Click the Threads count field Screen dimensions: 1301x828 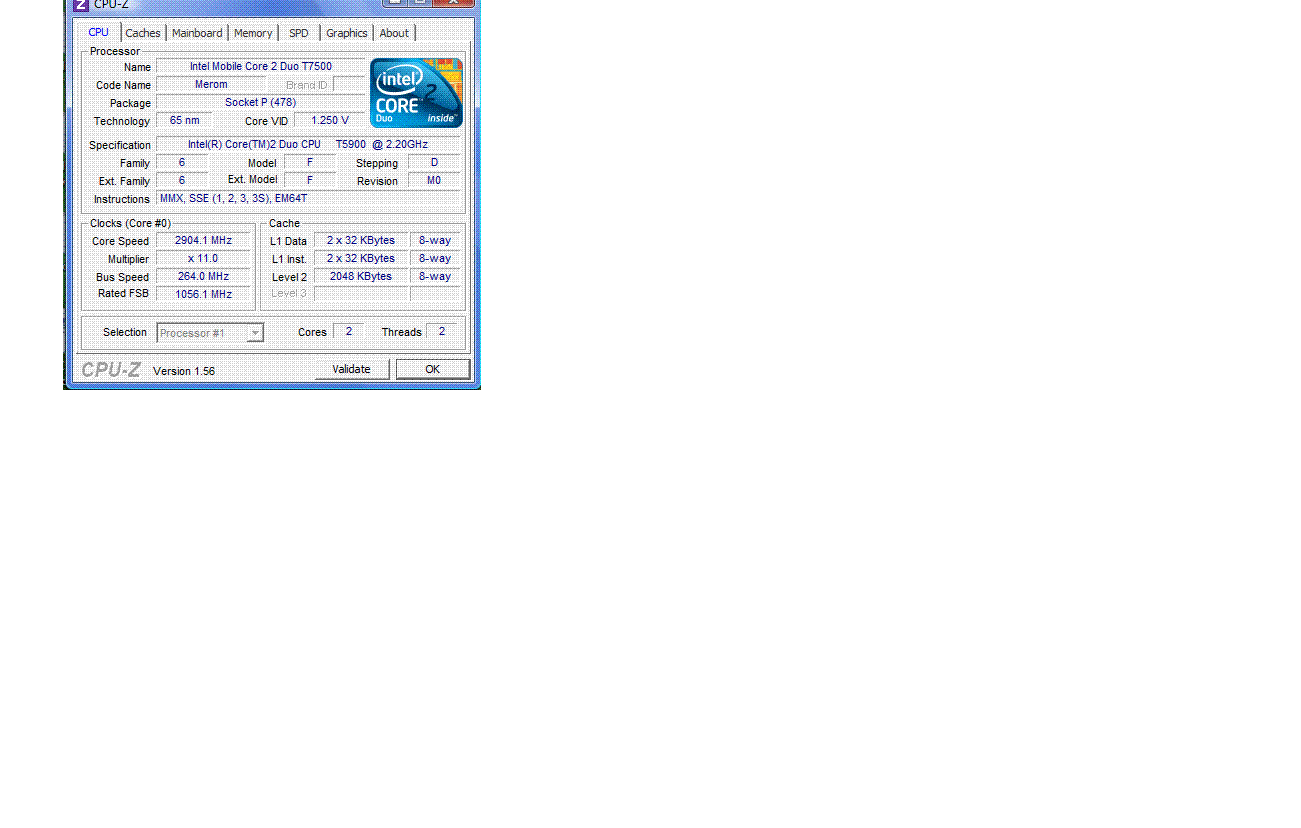pyautogui.click(x=442, y=332)
